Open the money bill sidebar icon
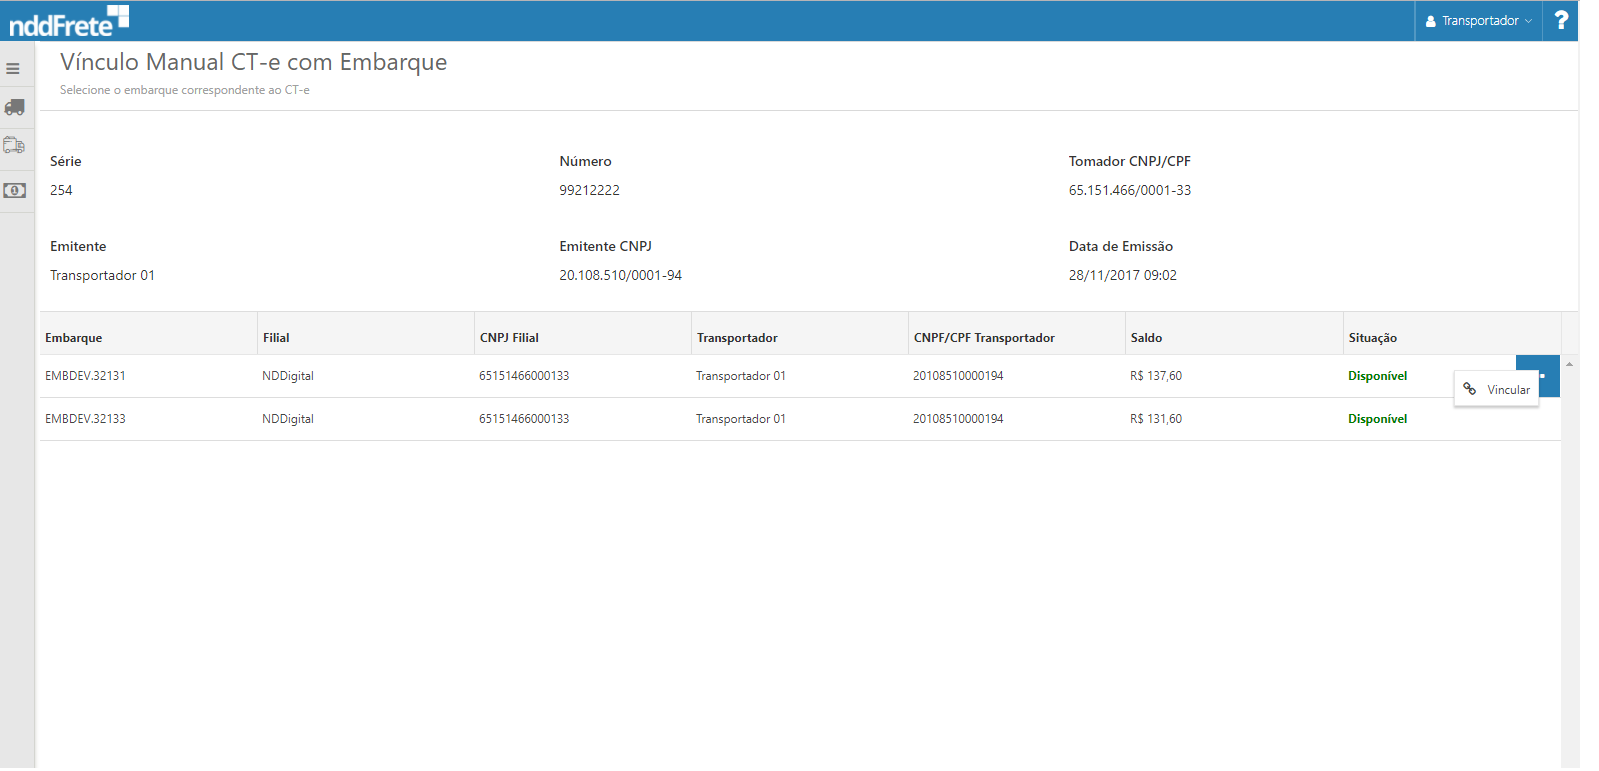Image resolution: width=1599 pixels, height=771 pixels. [14, 190]
